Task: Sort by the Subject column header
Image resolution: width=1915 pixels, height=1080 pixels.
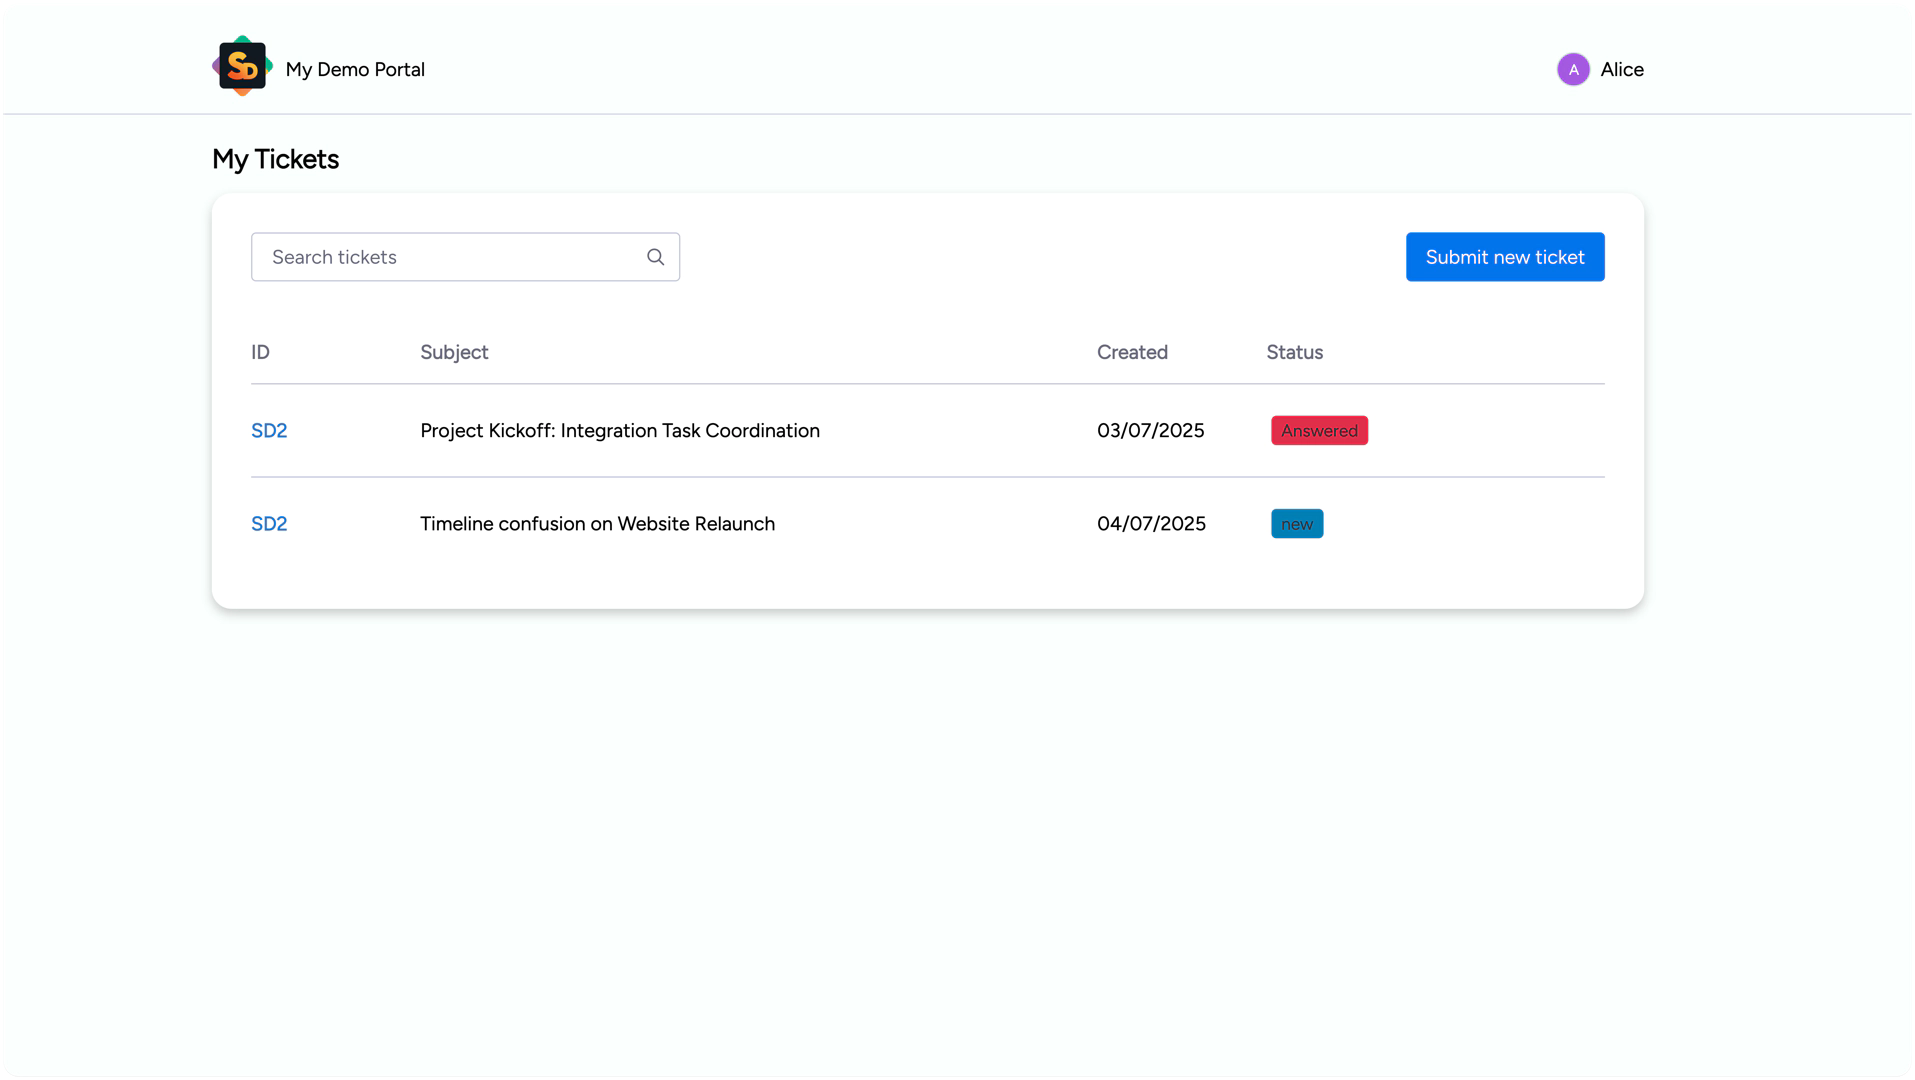Action: tap(454, 352)
